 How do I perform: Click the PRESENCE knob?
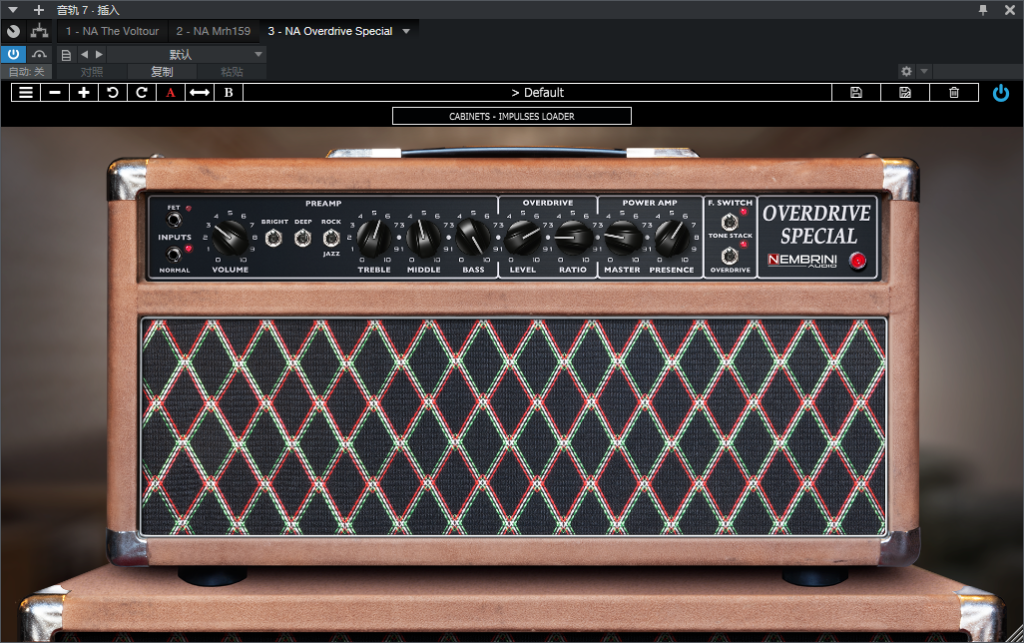(671, 238)
